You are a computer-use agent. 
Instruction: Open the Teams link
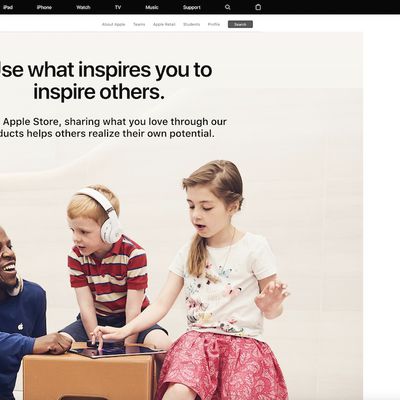[x=139, y=24]
